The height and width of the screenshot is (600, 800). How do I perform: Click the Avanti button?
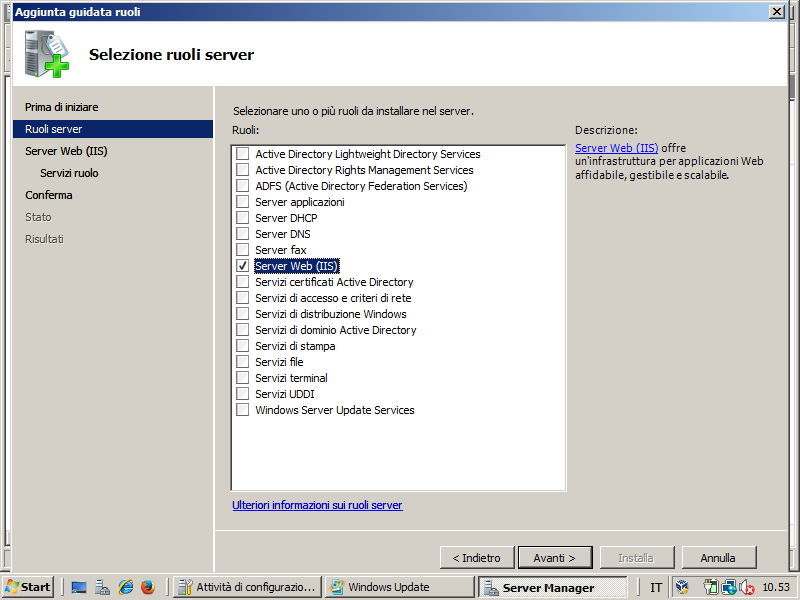[555, 558]
